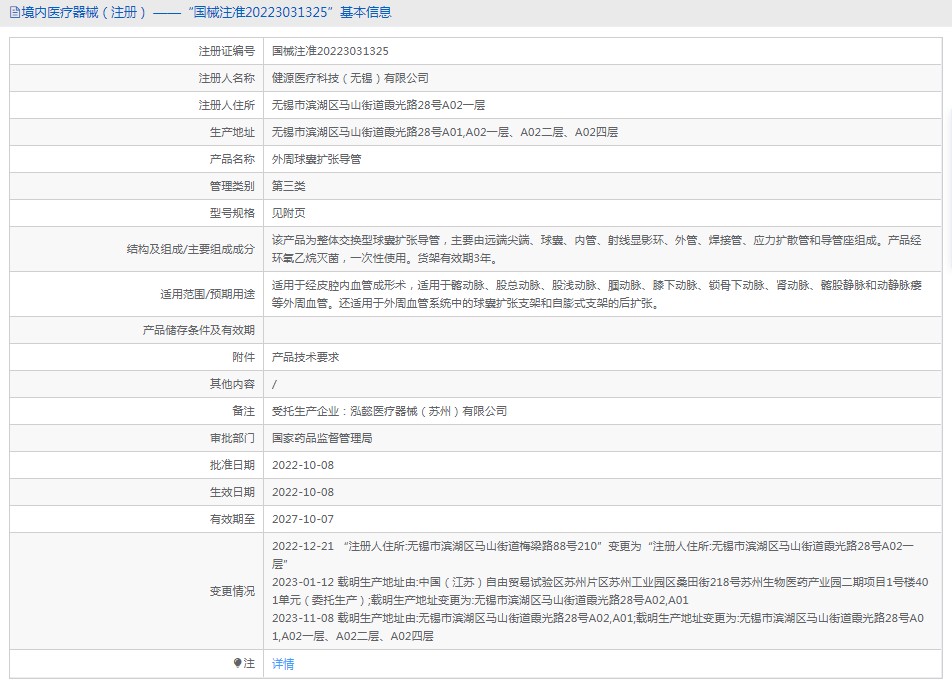Select the 型号规格 label
Screen dimensions: 952x685
tap(232, 213)
